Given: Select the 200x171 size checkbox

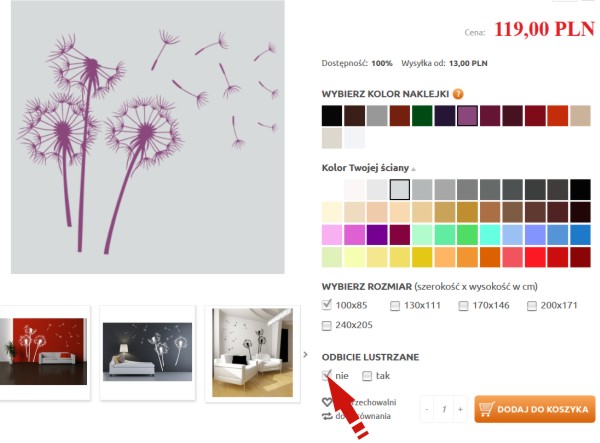Looking at the screenshot, I should pyautogui.click(x=532, y=306).
